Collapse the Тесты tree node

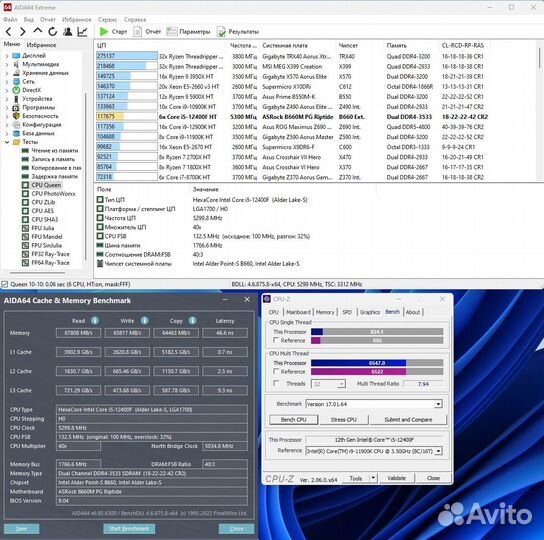point(7,142)
